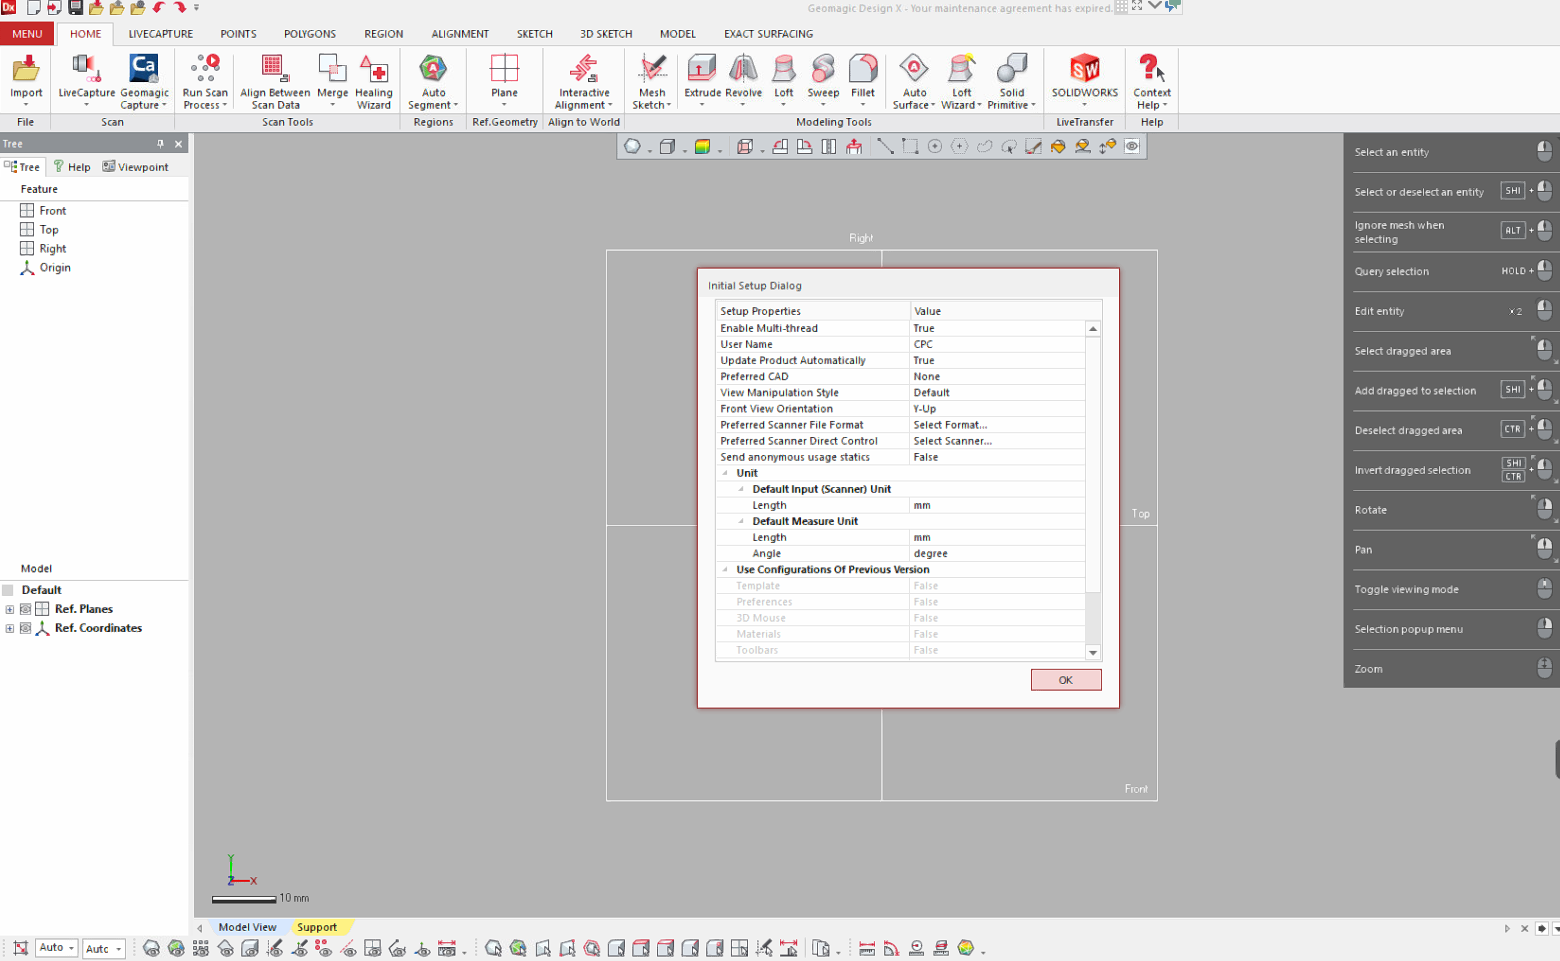Apply the Fillet tool
Screen dimensions: 1560x961
tap(862, 79)
